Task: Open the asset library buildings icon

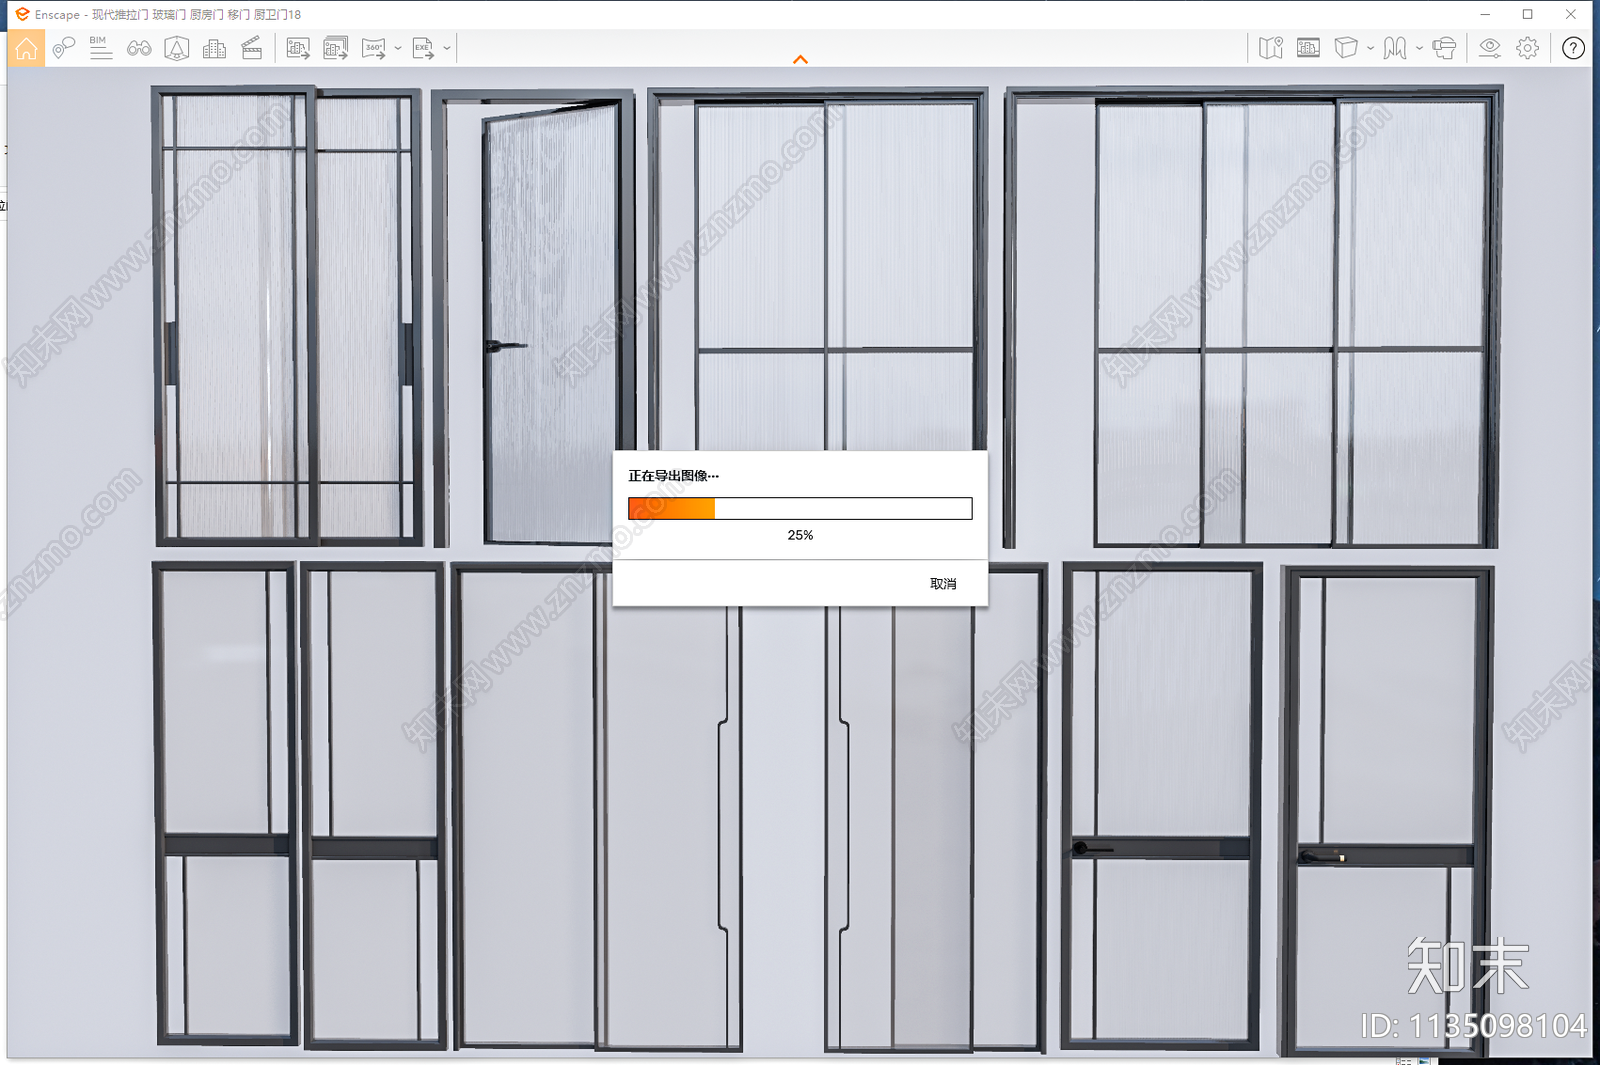Action: point(214,48)
